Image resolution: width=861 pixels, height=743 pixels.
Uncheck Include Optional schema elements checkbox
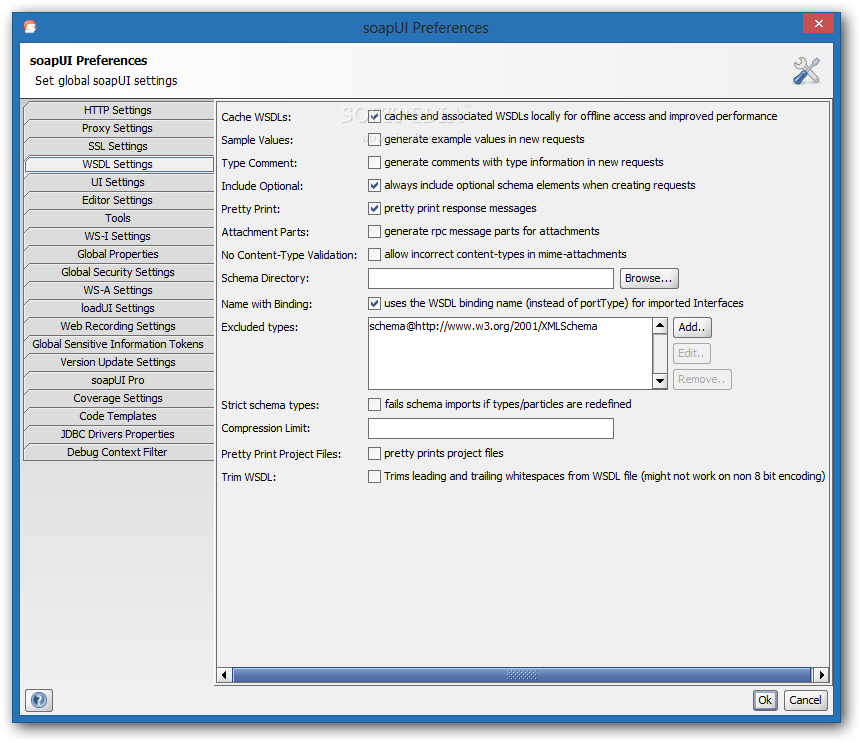374,186
